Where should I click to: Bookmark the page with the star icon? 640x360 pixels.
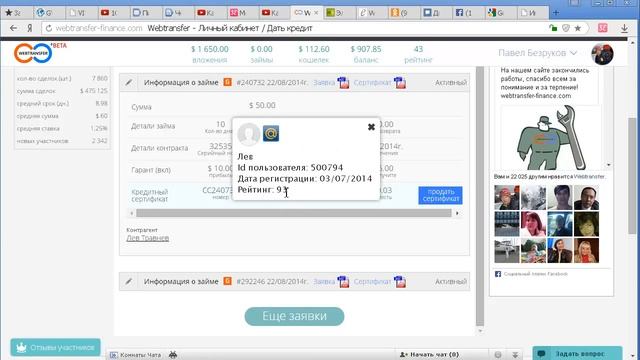pos(578,28)
